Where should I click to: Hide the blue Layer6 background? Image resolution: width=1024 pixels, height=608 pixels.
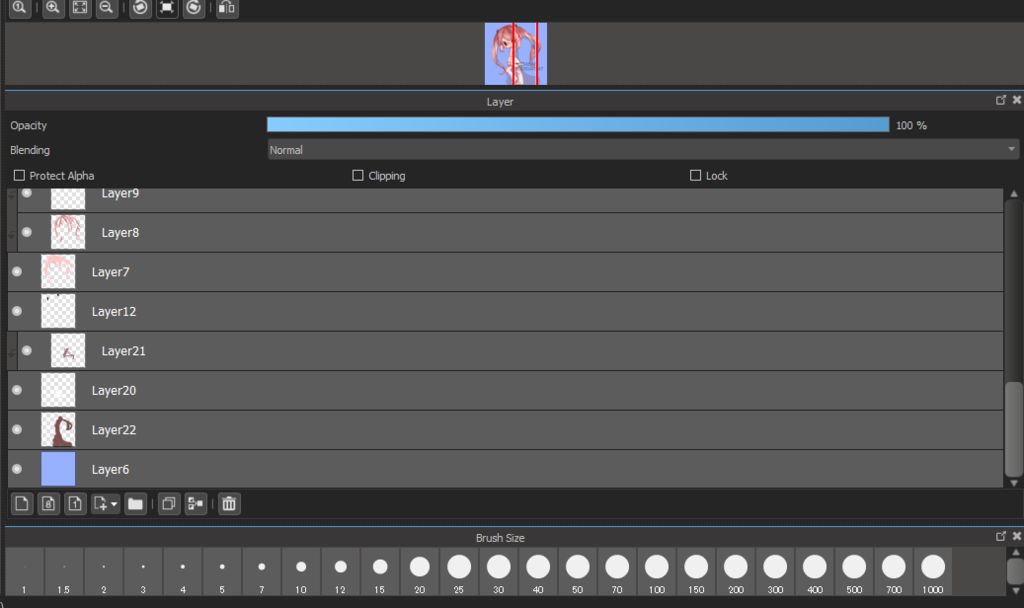coord(17,469)
